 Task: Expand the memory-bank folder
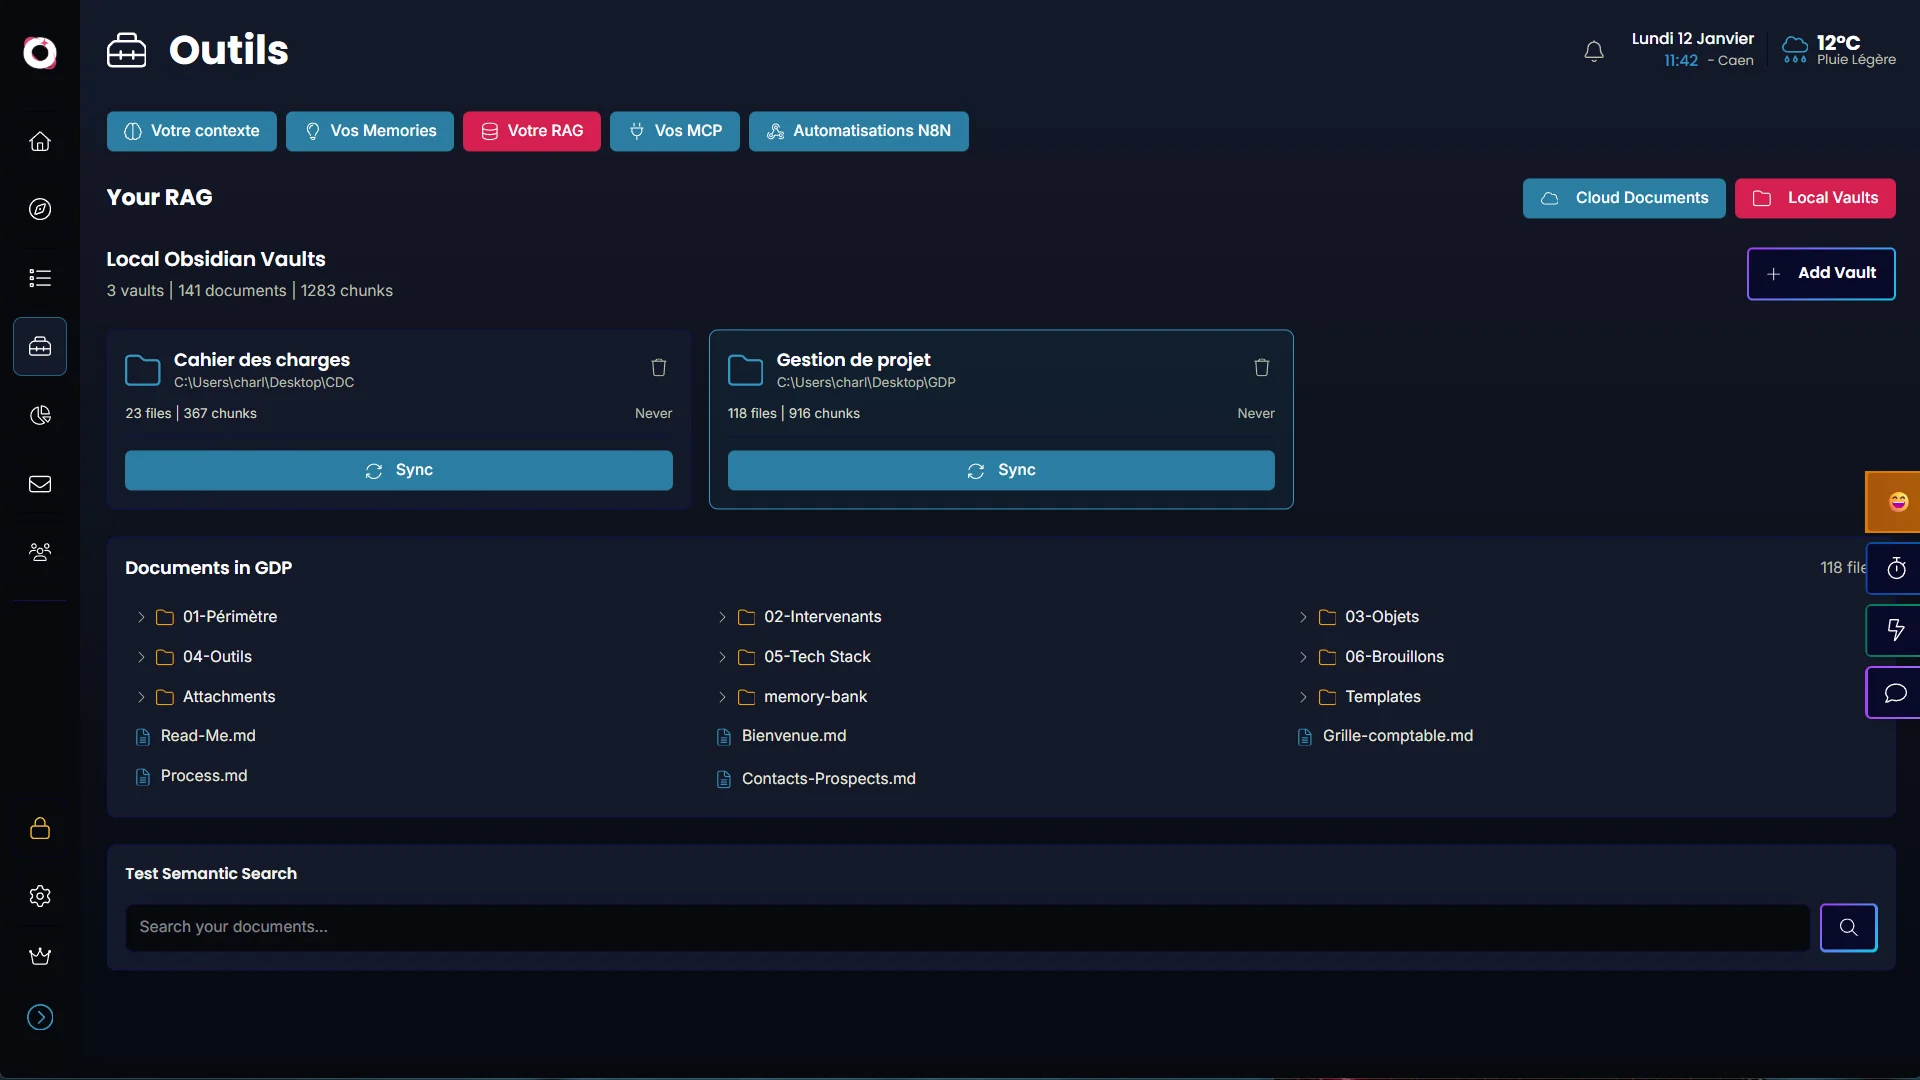pos(722,697)
